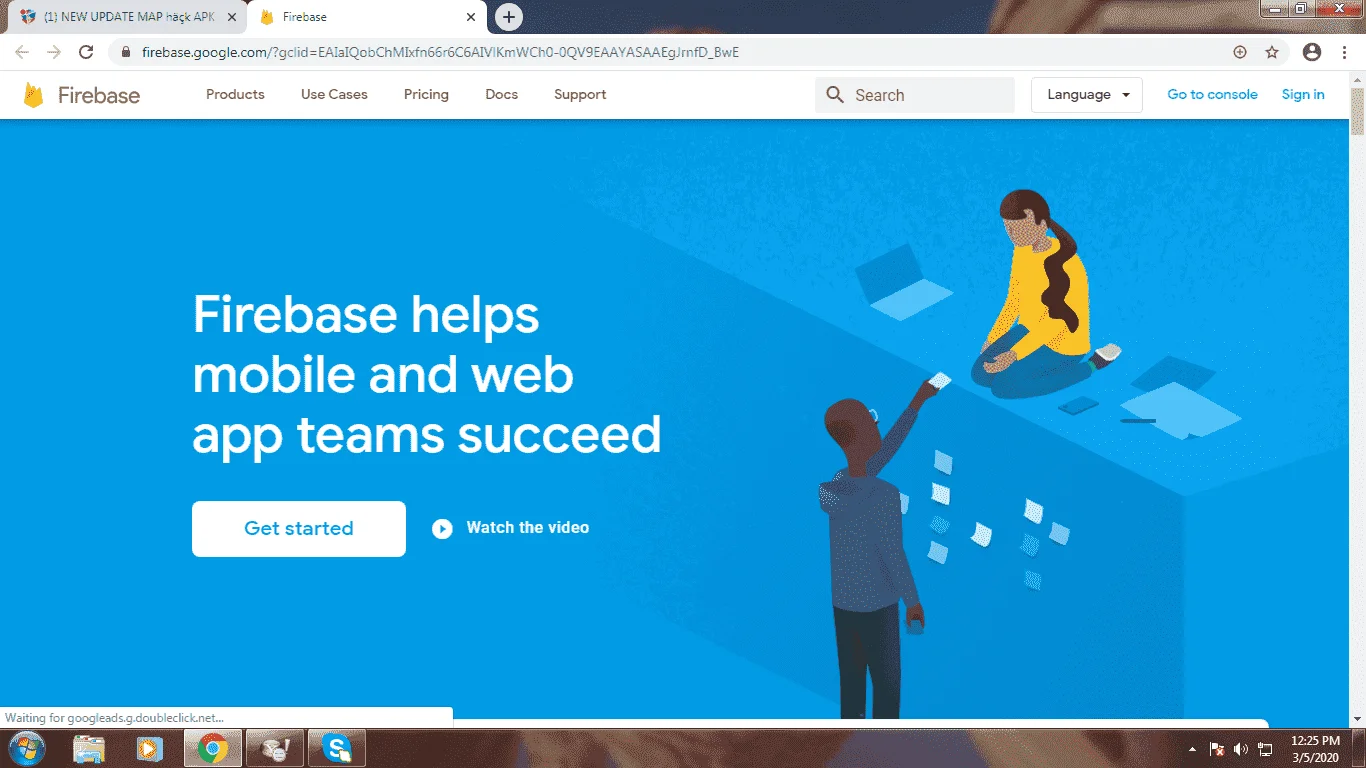The image size is (1366, 768).
Task: Open the Windows Start menu
Action: tap(25, 748)
